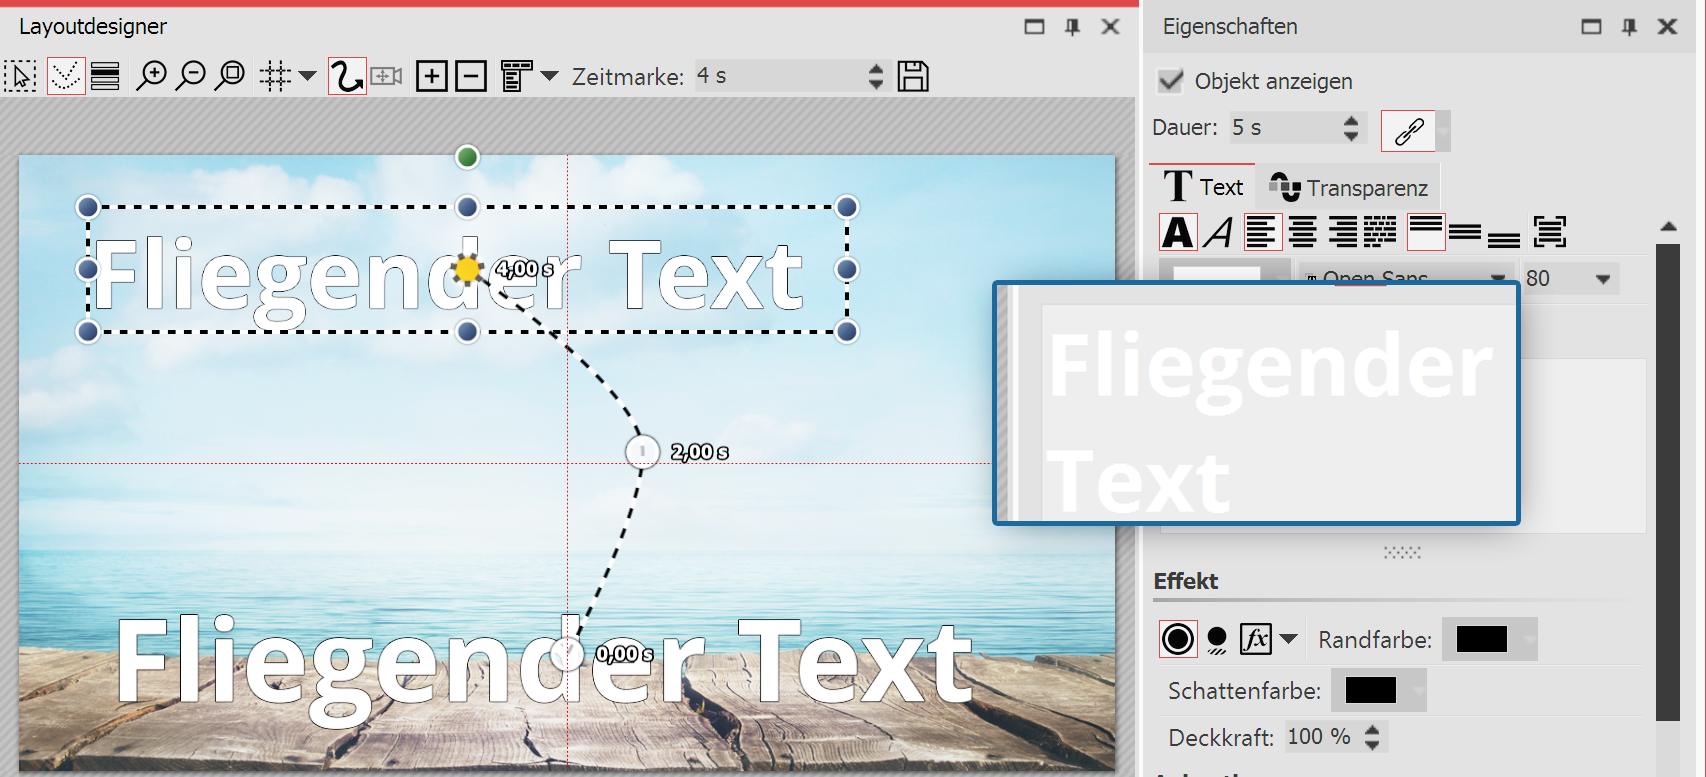Center-align the text horizontally
The image size is (1706, 777).
(1302, 233)
